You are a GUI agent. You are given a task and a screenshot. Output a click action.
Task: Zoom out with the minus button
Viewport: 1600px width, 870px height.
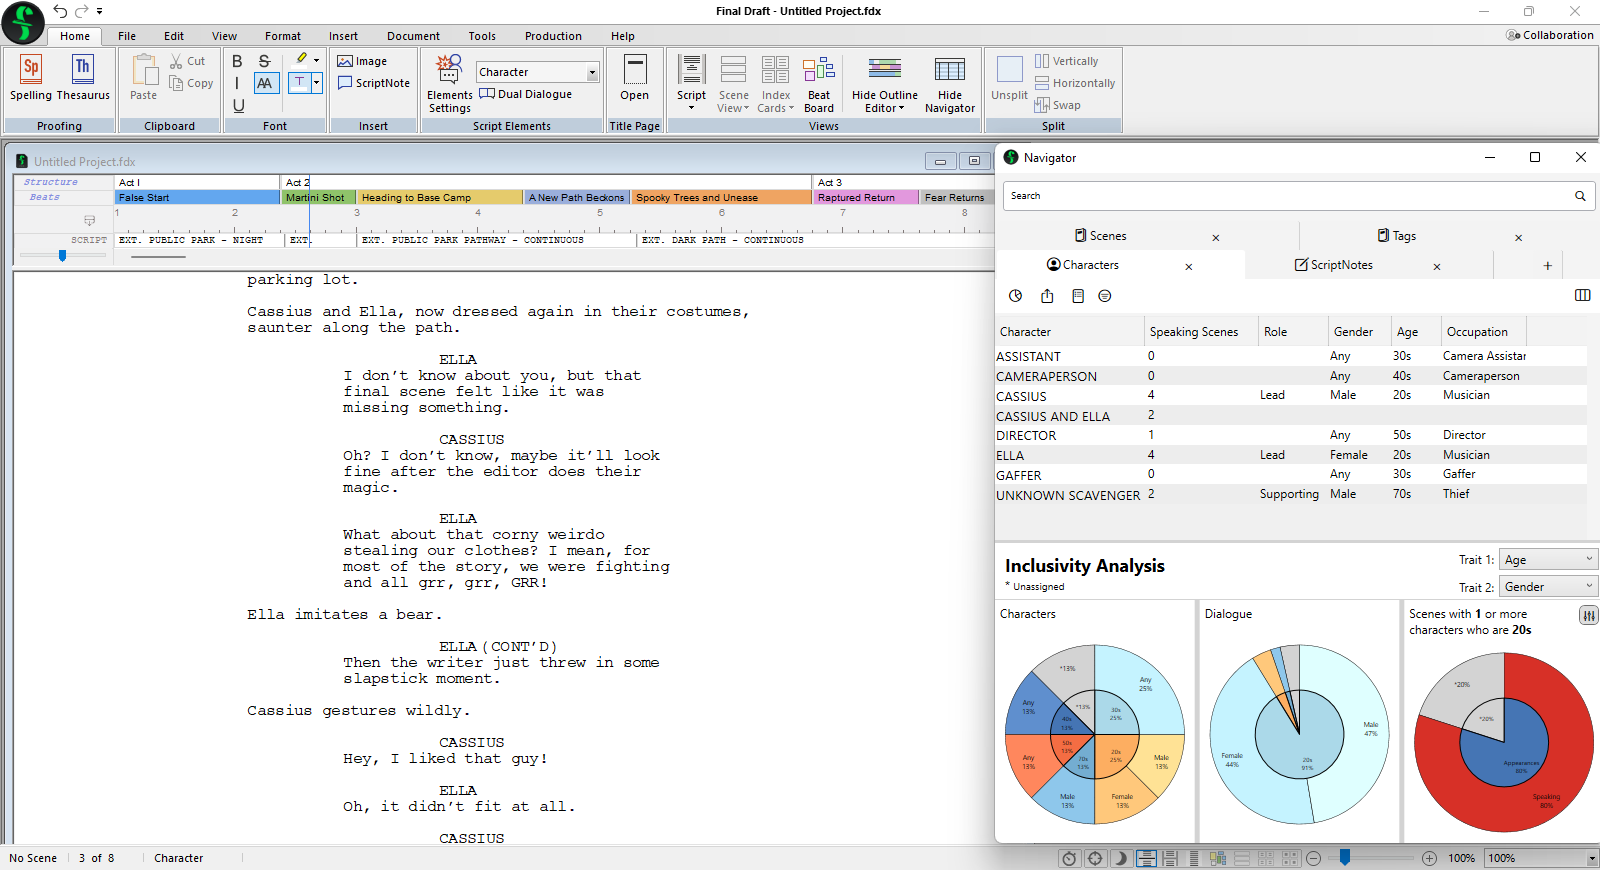click(x=1313, y=858)
